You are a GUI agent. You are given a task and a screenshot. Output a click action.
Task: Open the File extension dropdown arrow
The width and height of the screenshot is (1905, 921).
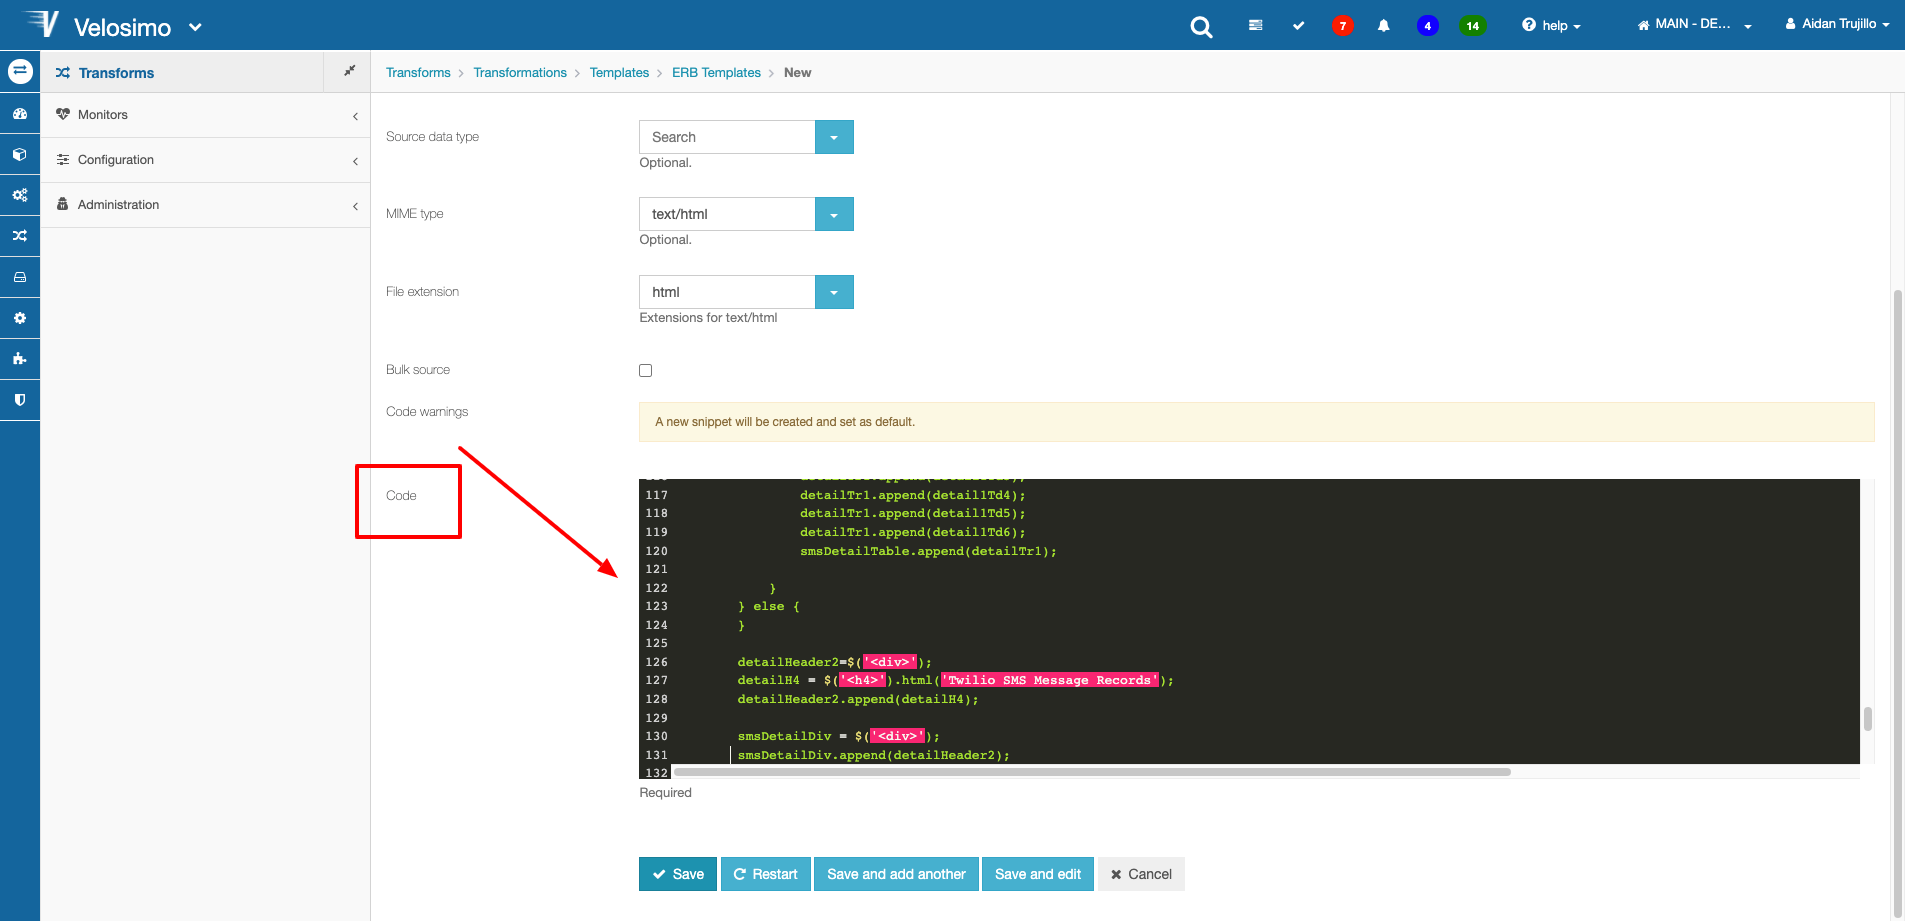click(834, 292)
